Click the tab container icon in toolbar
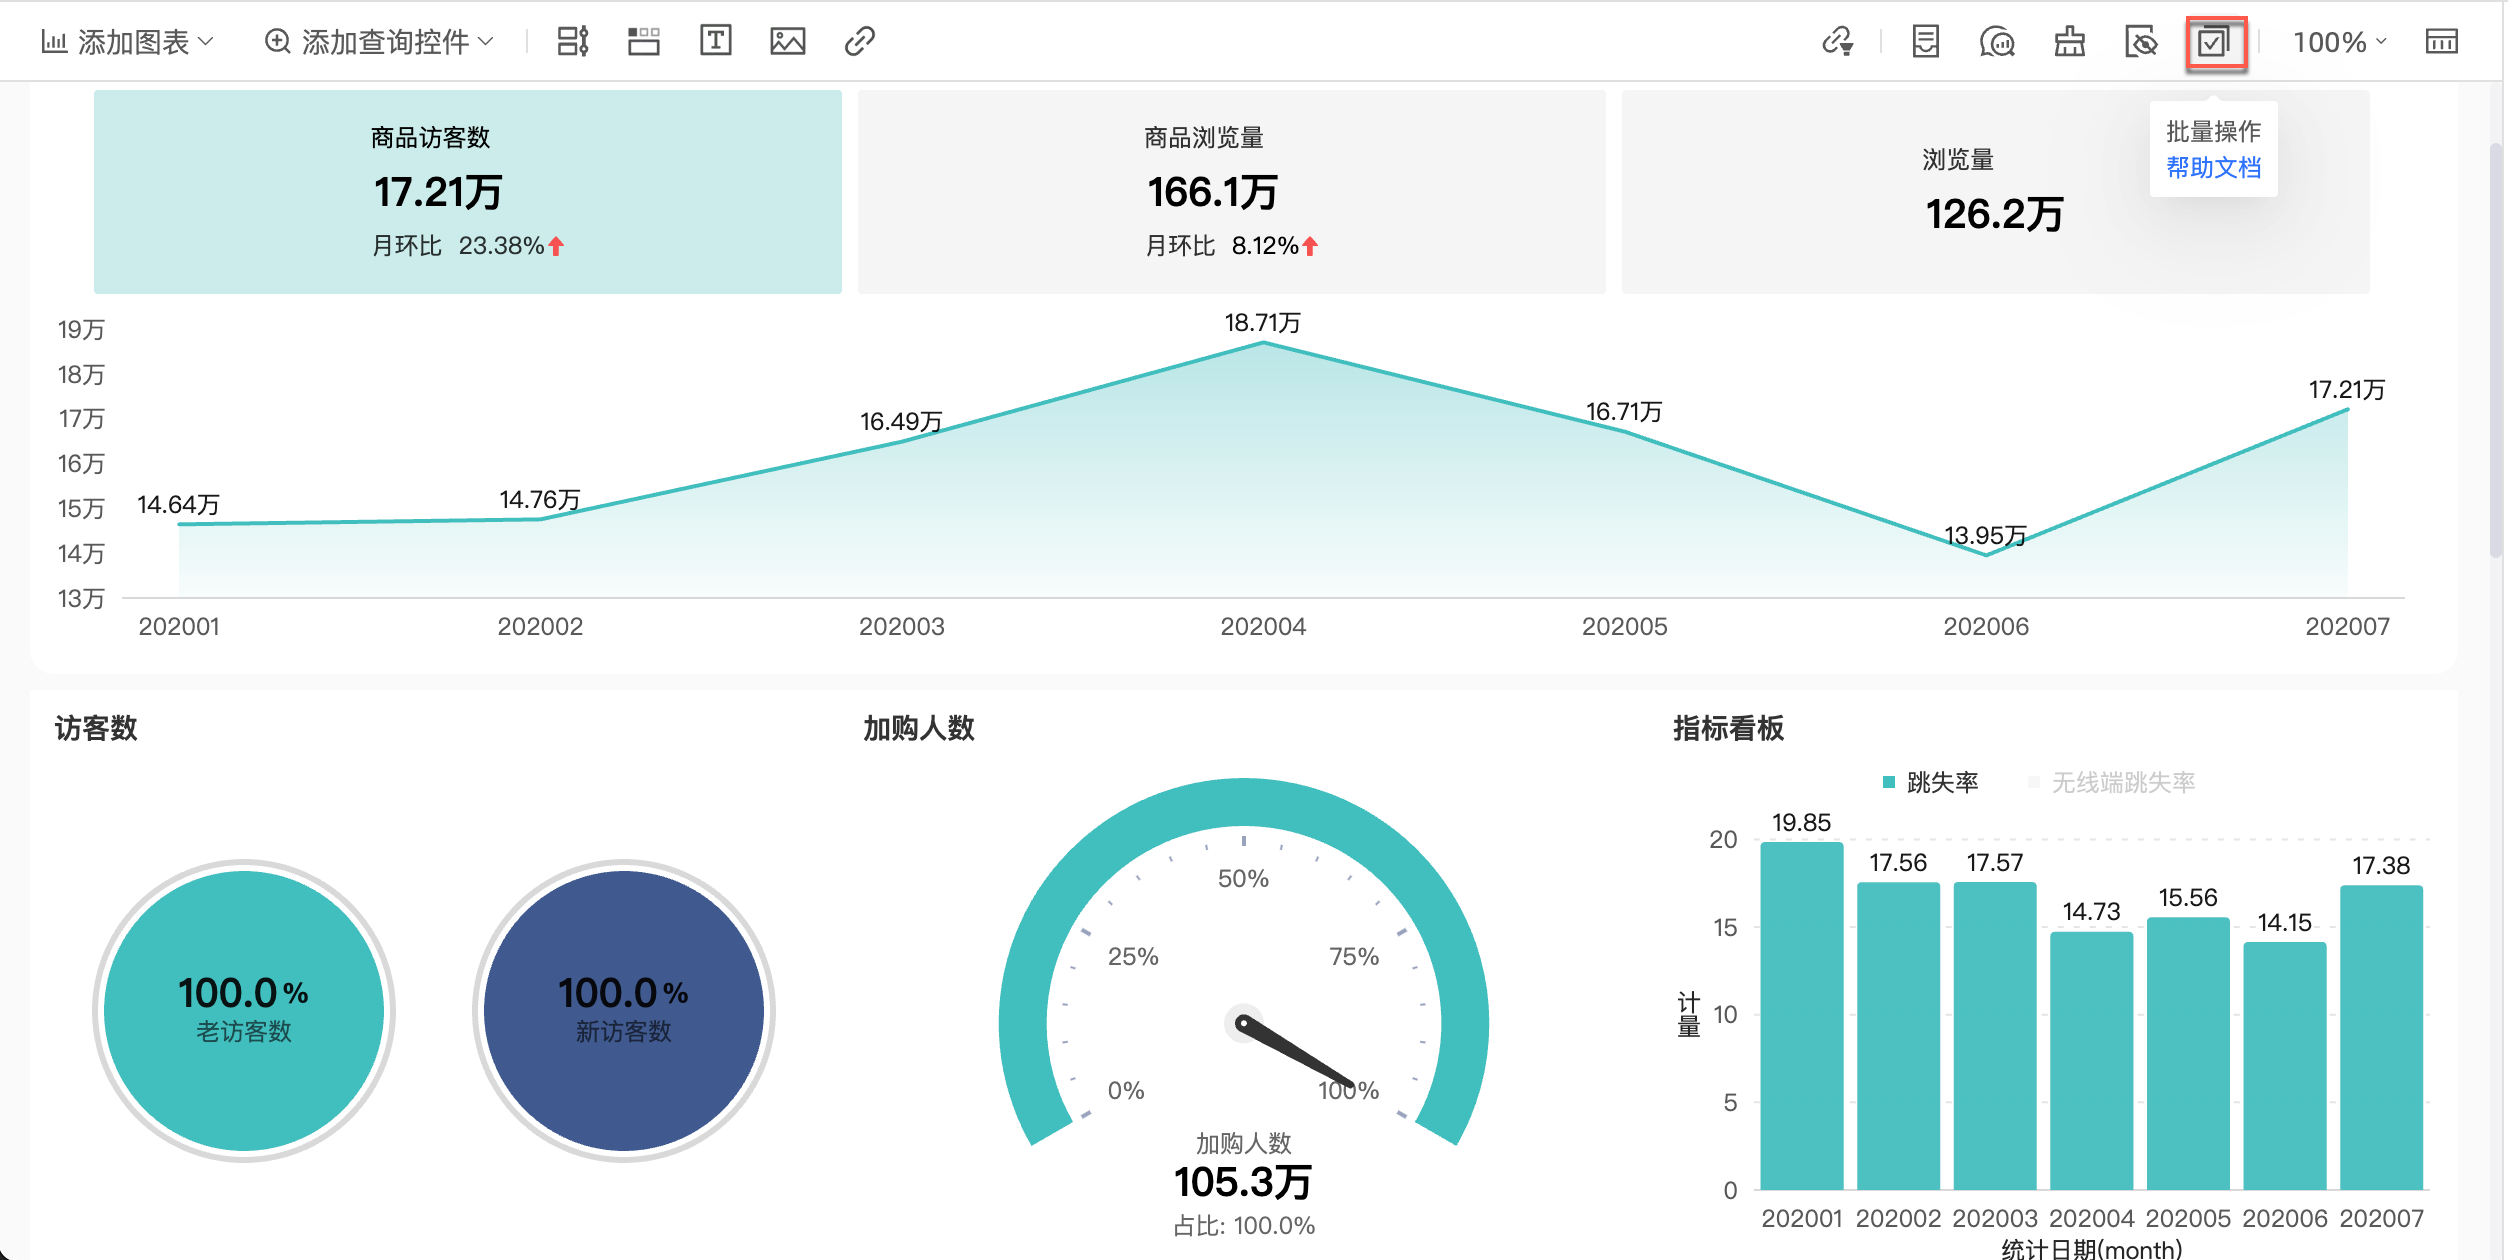Viewport: 2508px width, 1260px height. pos(643,41)
